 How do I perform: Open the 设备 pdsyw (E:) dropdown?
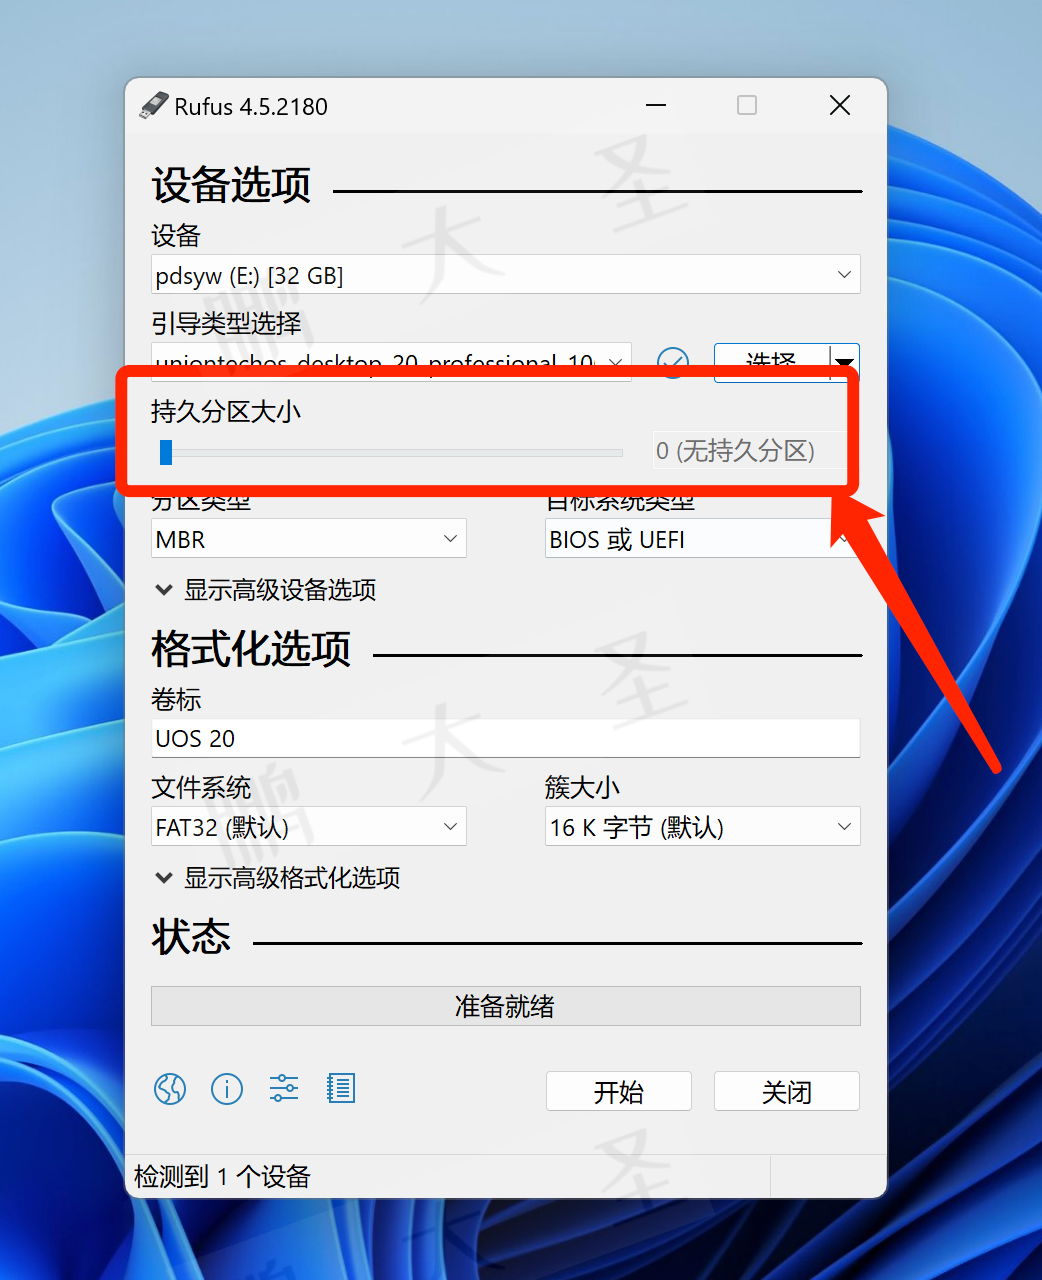505,275
